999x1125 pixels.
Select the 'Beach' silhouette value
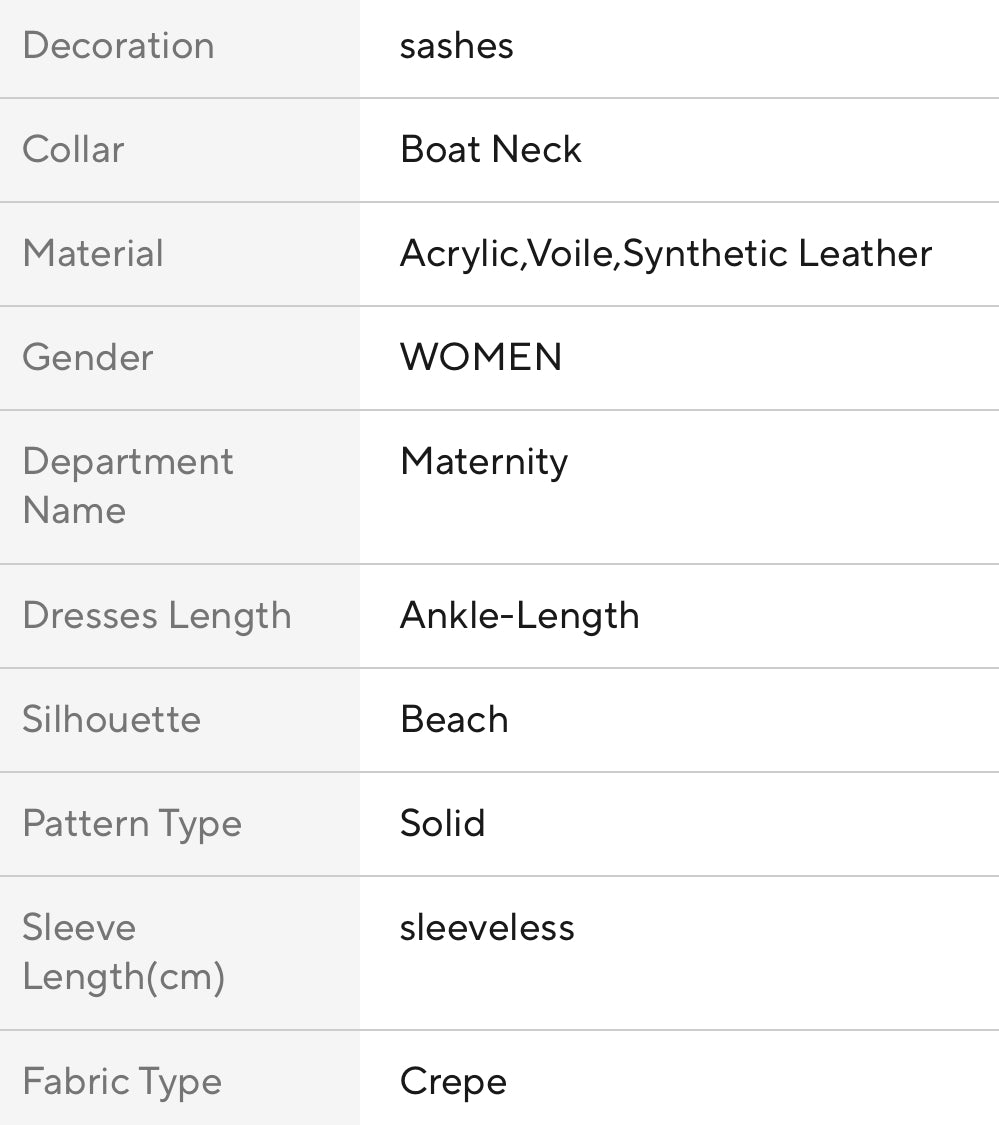coord(454,720)
